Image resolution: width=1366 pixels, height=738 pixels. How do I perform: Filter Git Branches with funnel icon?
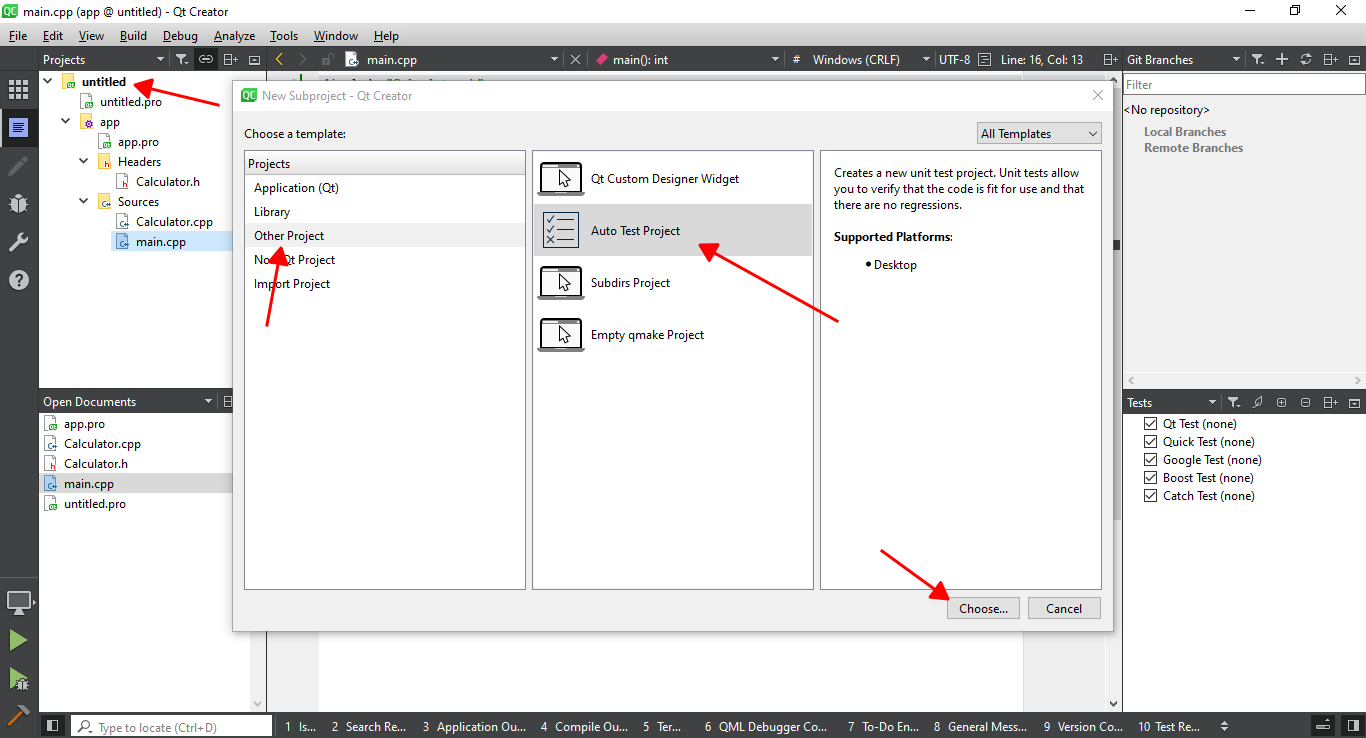1259,60
